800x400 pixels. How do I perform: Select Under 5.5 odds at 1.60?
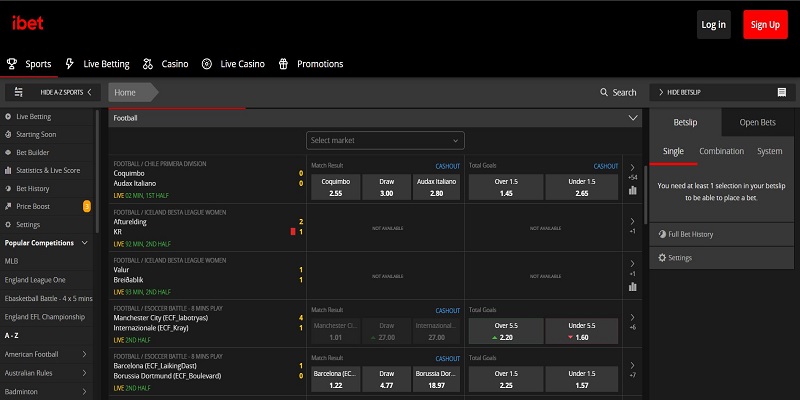(x=583, y=331)
